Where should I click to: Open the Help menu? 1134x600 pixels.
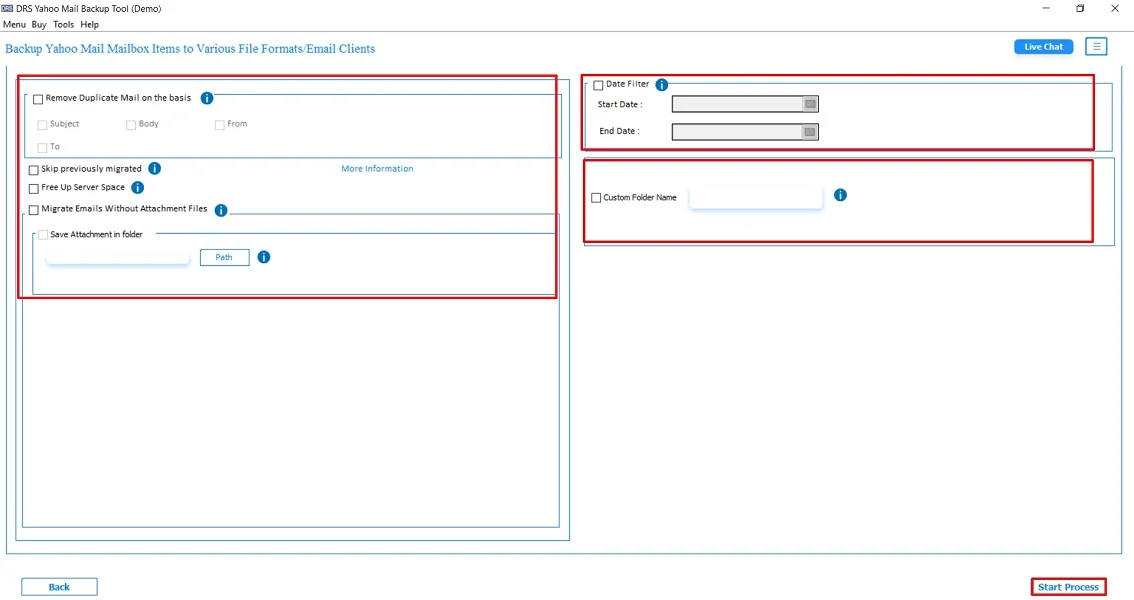coord(89,24)
